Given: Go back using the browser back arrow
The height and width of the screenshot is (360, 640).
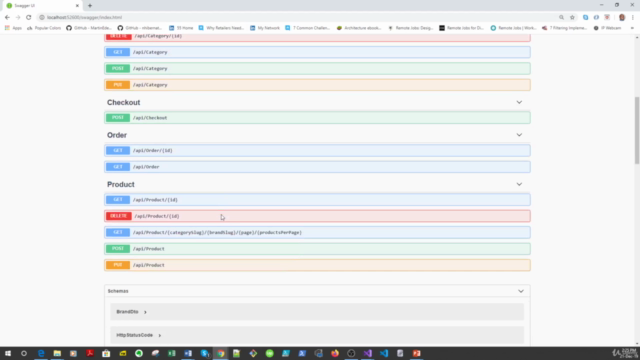Looking at the screenshot, I should click(x=7, y=18).
